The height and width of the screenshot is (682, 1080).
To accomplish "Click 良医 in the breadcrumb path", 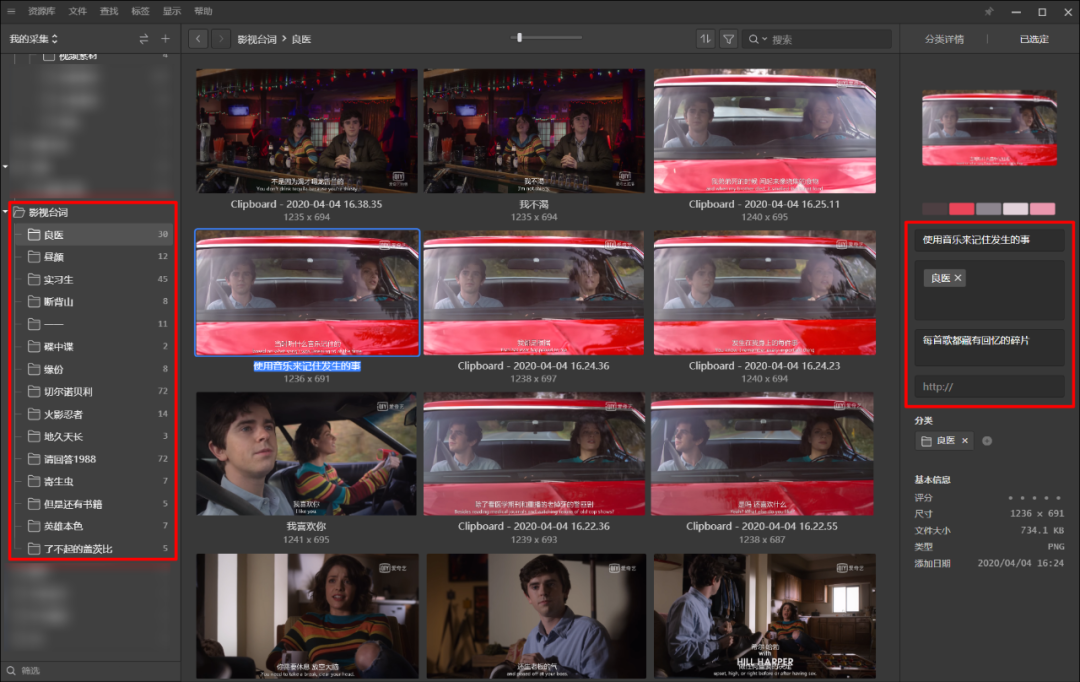I will tap(301, 39).
